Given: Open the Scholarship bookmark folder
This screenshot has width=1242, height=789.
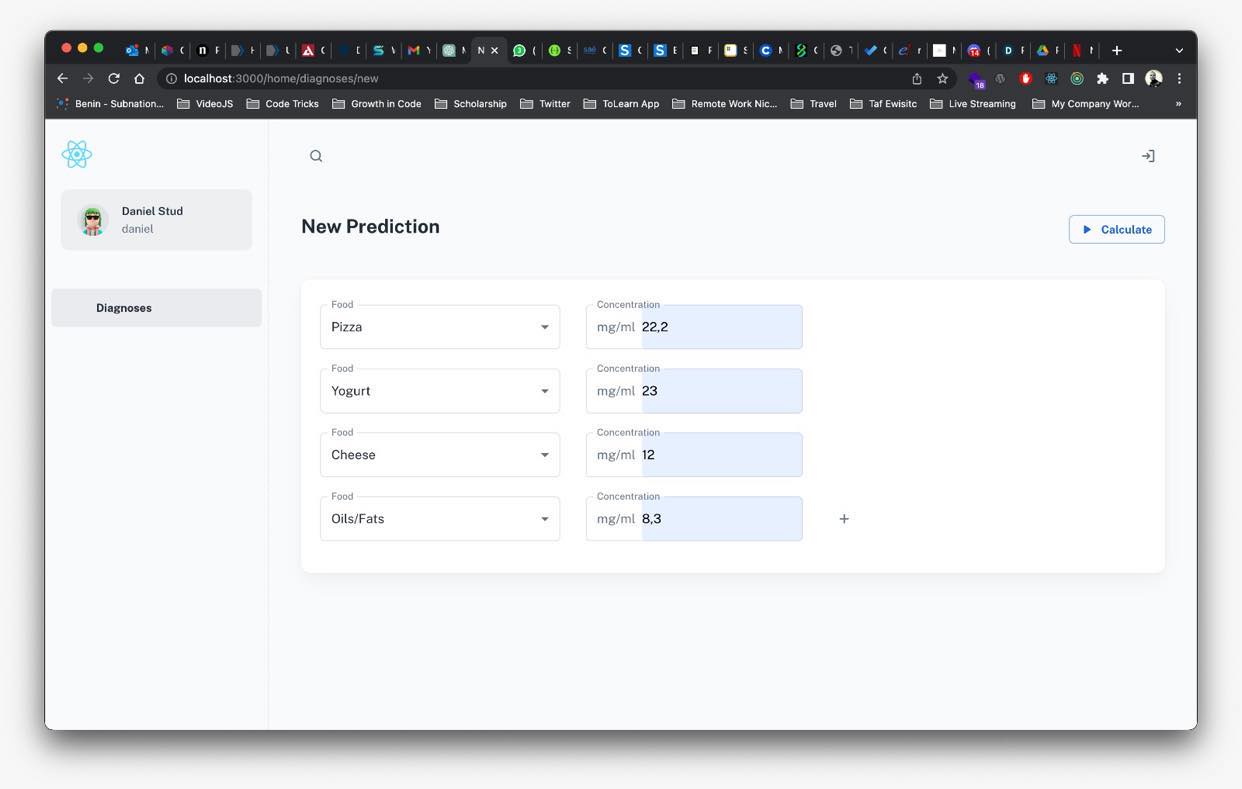Looking at the screenshot, I should click(471, 104).
